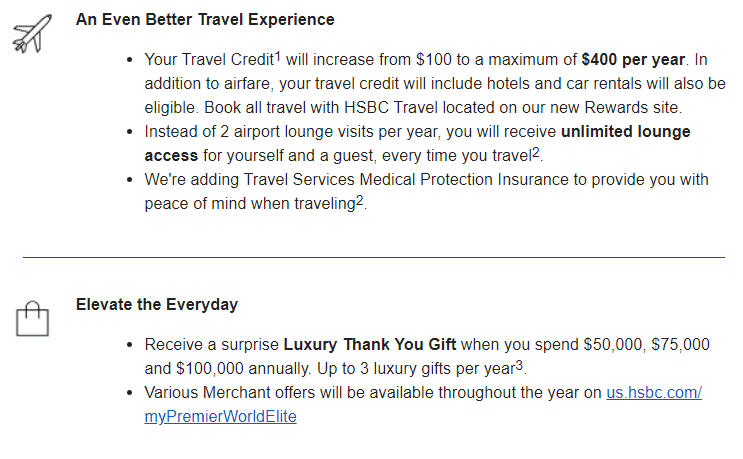743x459 pixels.
Task: Click the red horizontal divider line
Action: pos(374,257)
